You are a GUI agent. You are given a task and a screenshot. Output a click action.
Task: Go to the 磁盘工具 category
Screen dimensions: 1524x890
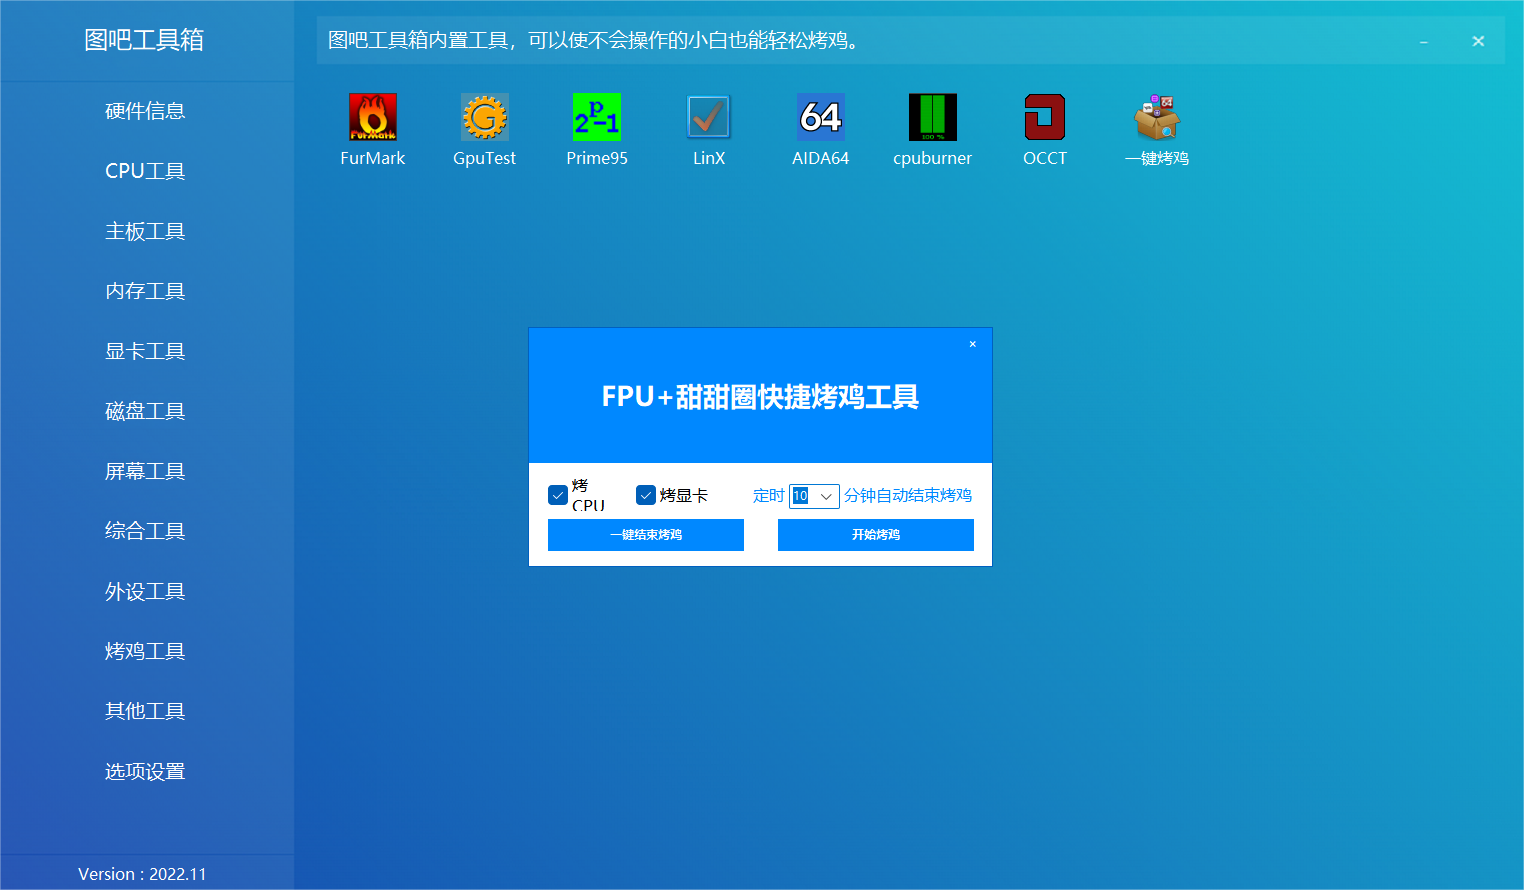(145, 411)
